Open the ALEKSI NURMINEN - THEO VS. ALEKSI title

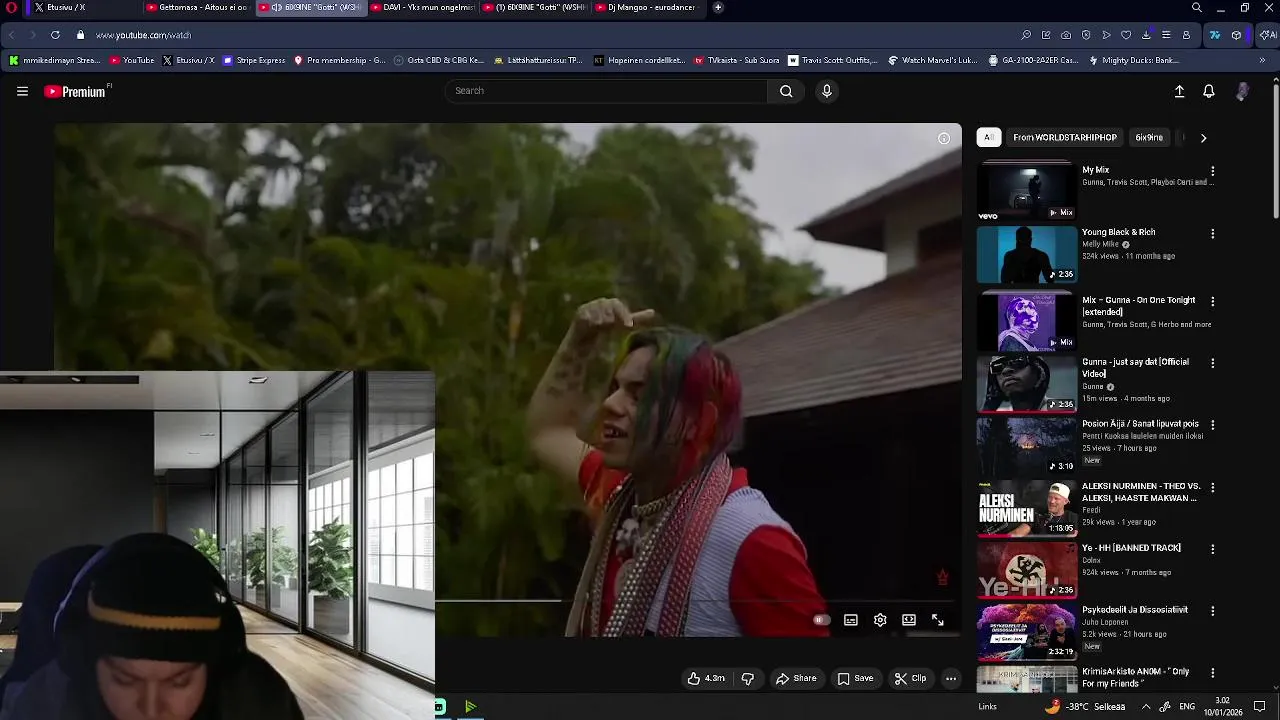(1140, 492)
